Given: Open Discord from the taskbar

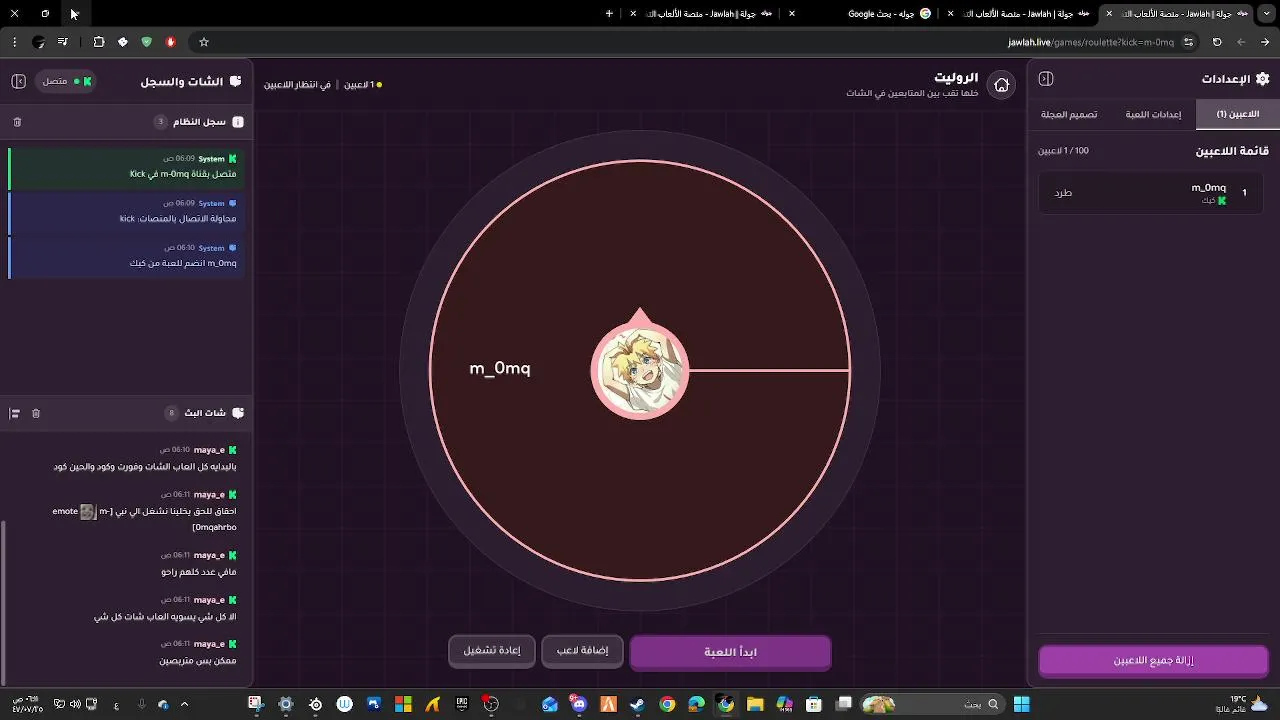Looking at the screenshot, I should tap(579, 704).
